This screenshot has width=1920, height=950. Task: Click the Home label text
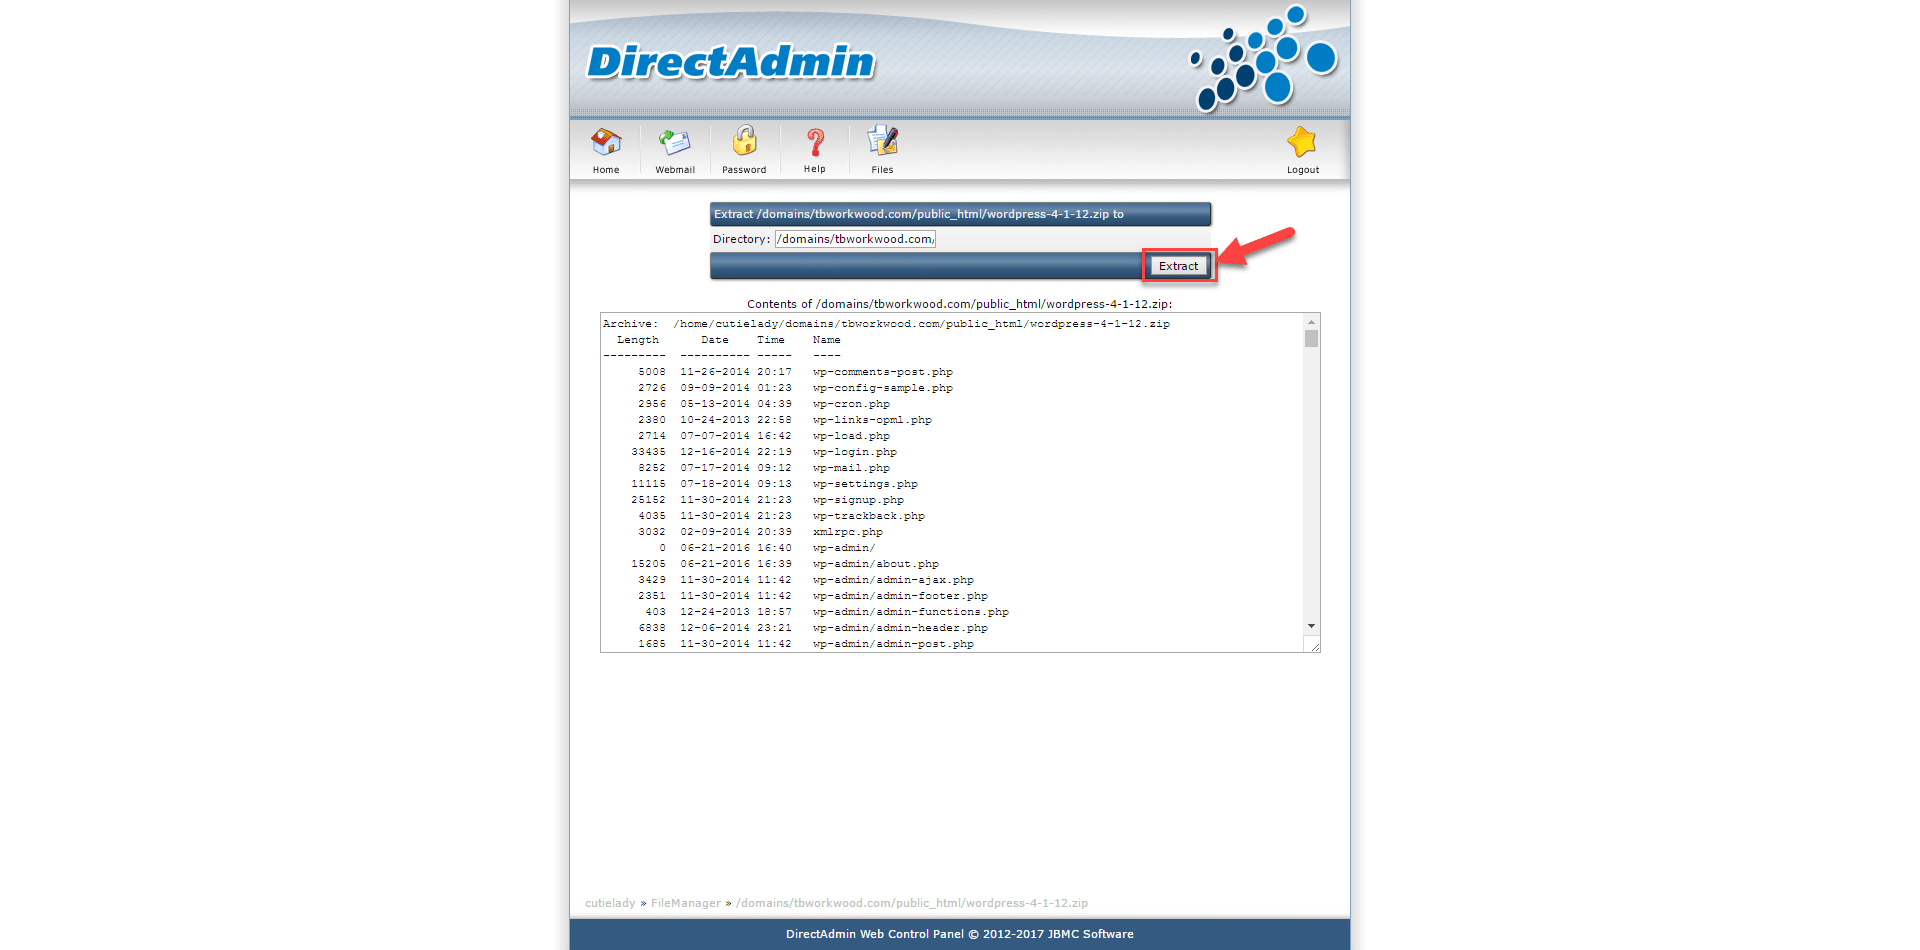[x=606, y=170]
